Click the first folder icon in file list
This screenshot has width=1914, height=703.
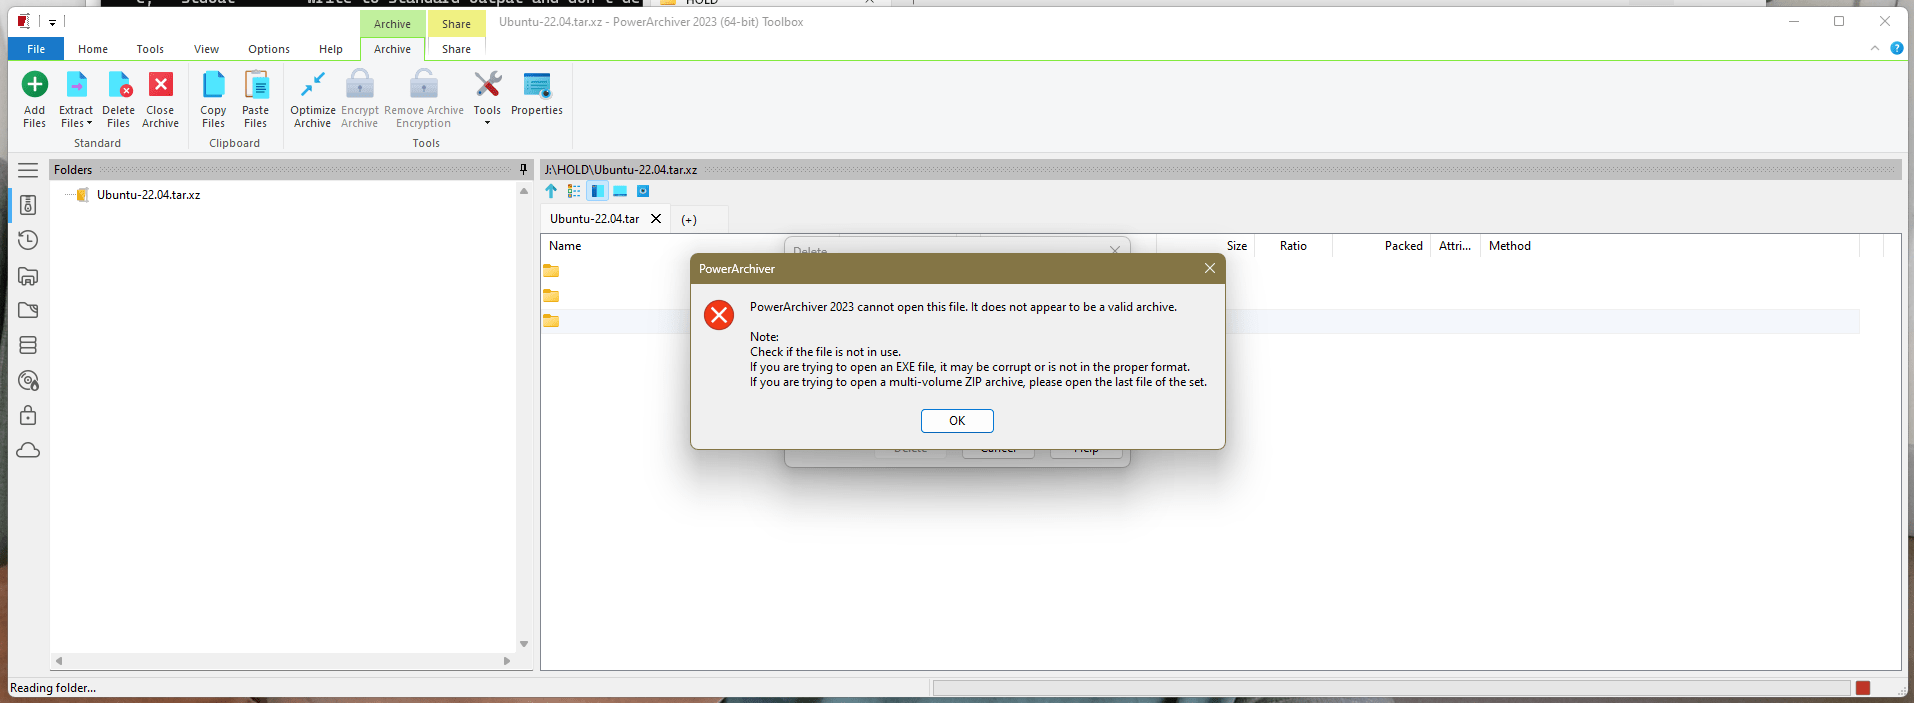click(x=551, y=271)
